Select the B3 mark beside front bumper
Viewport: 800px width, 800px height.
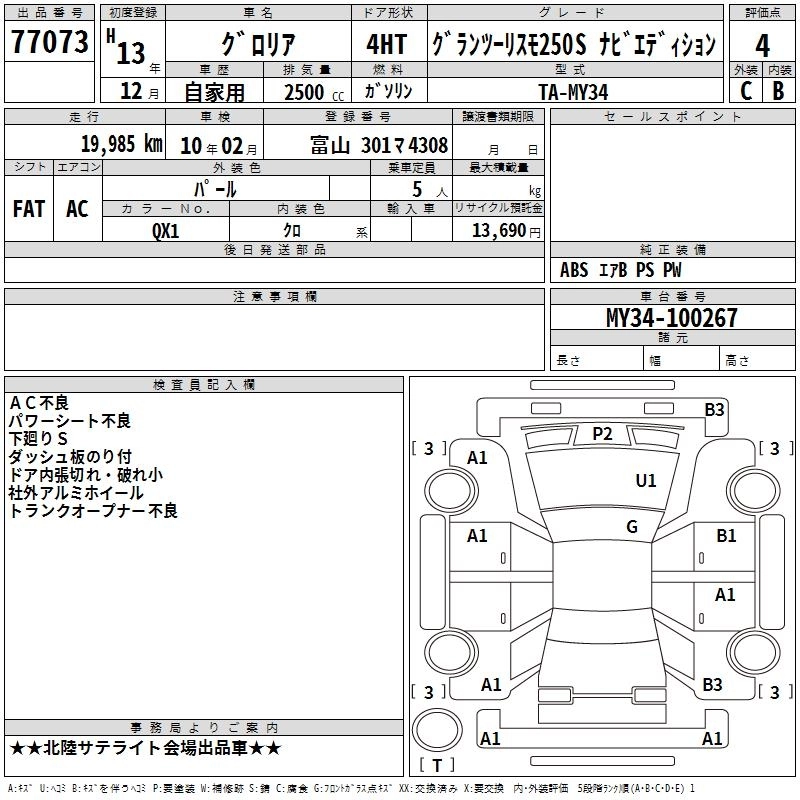(x=714, y=410)
